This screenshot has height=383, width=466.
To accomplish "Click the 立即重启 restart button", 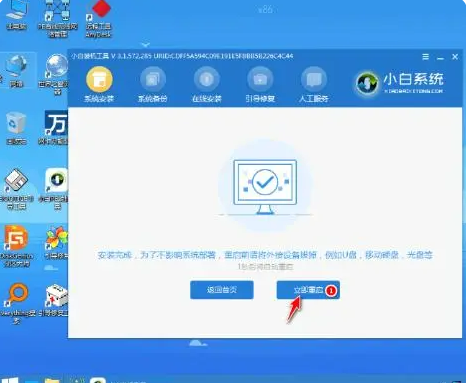I will (x=308, y=290).
